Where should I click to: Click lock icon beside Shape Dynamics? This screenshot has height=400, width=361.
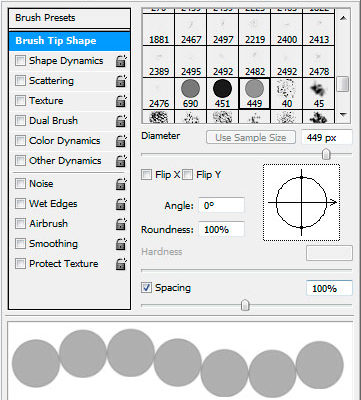(121, 61)
